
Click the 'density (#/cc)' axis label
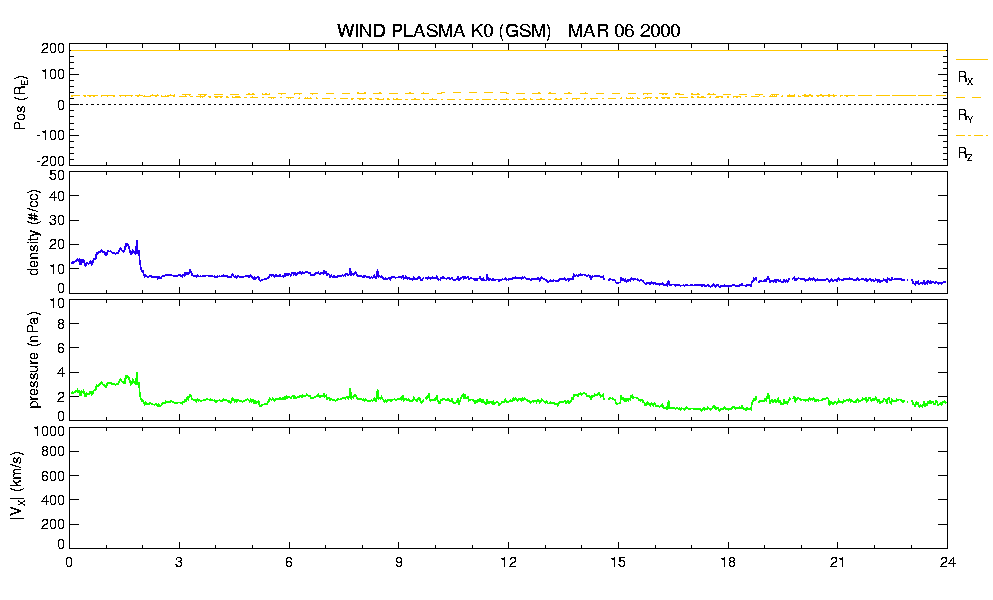pyautogui.click(x=33, y=233)
